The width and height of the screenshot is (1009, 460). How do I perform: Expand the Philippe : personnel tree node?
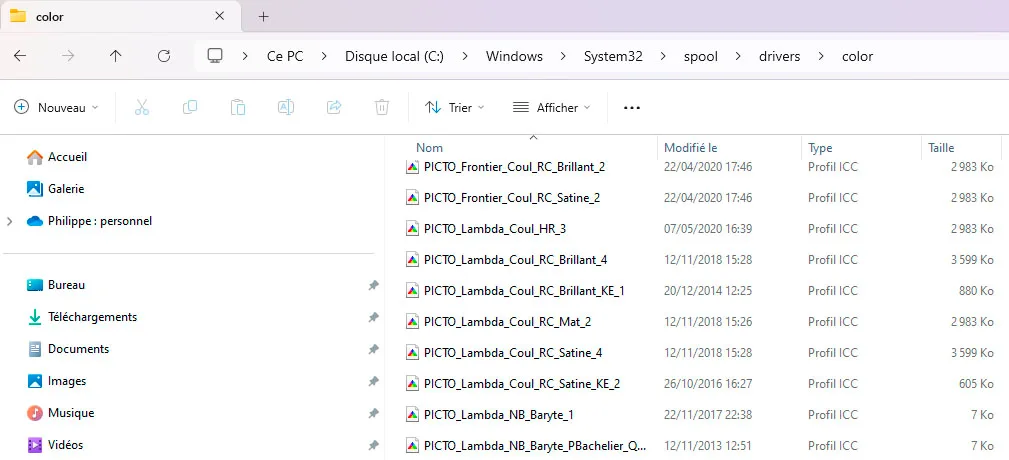coord(10,221)
